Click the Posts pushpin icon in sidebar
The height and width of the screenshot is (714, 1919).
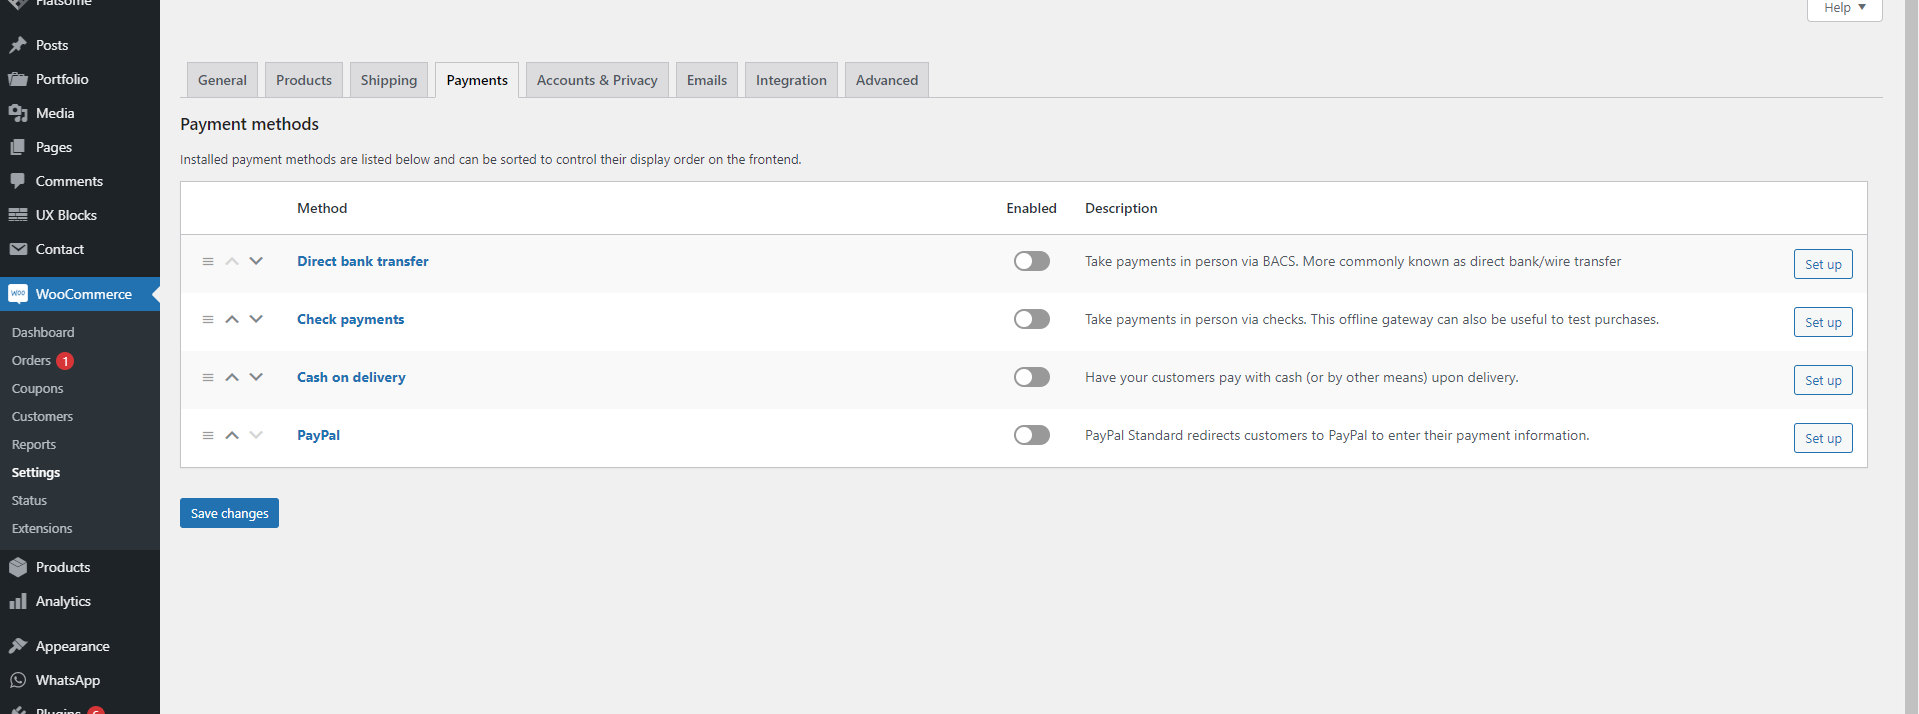coord(18,45)
